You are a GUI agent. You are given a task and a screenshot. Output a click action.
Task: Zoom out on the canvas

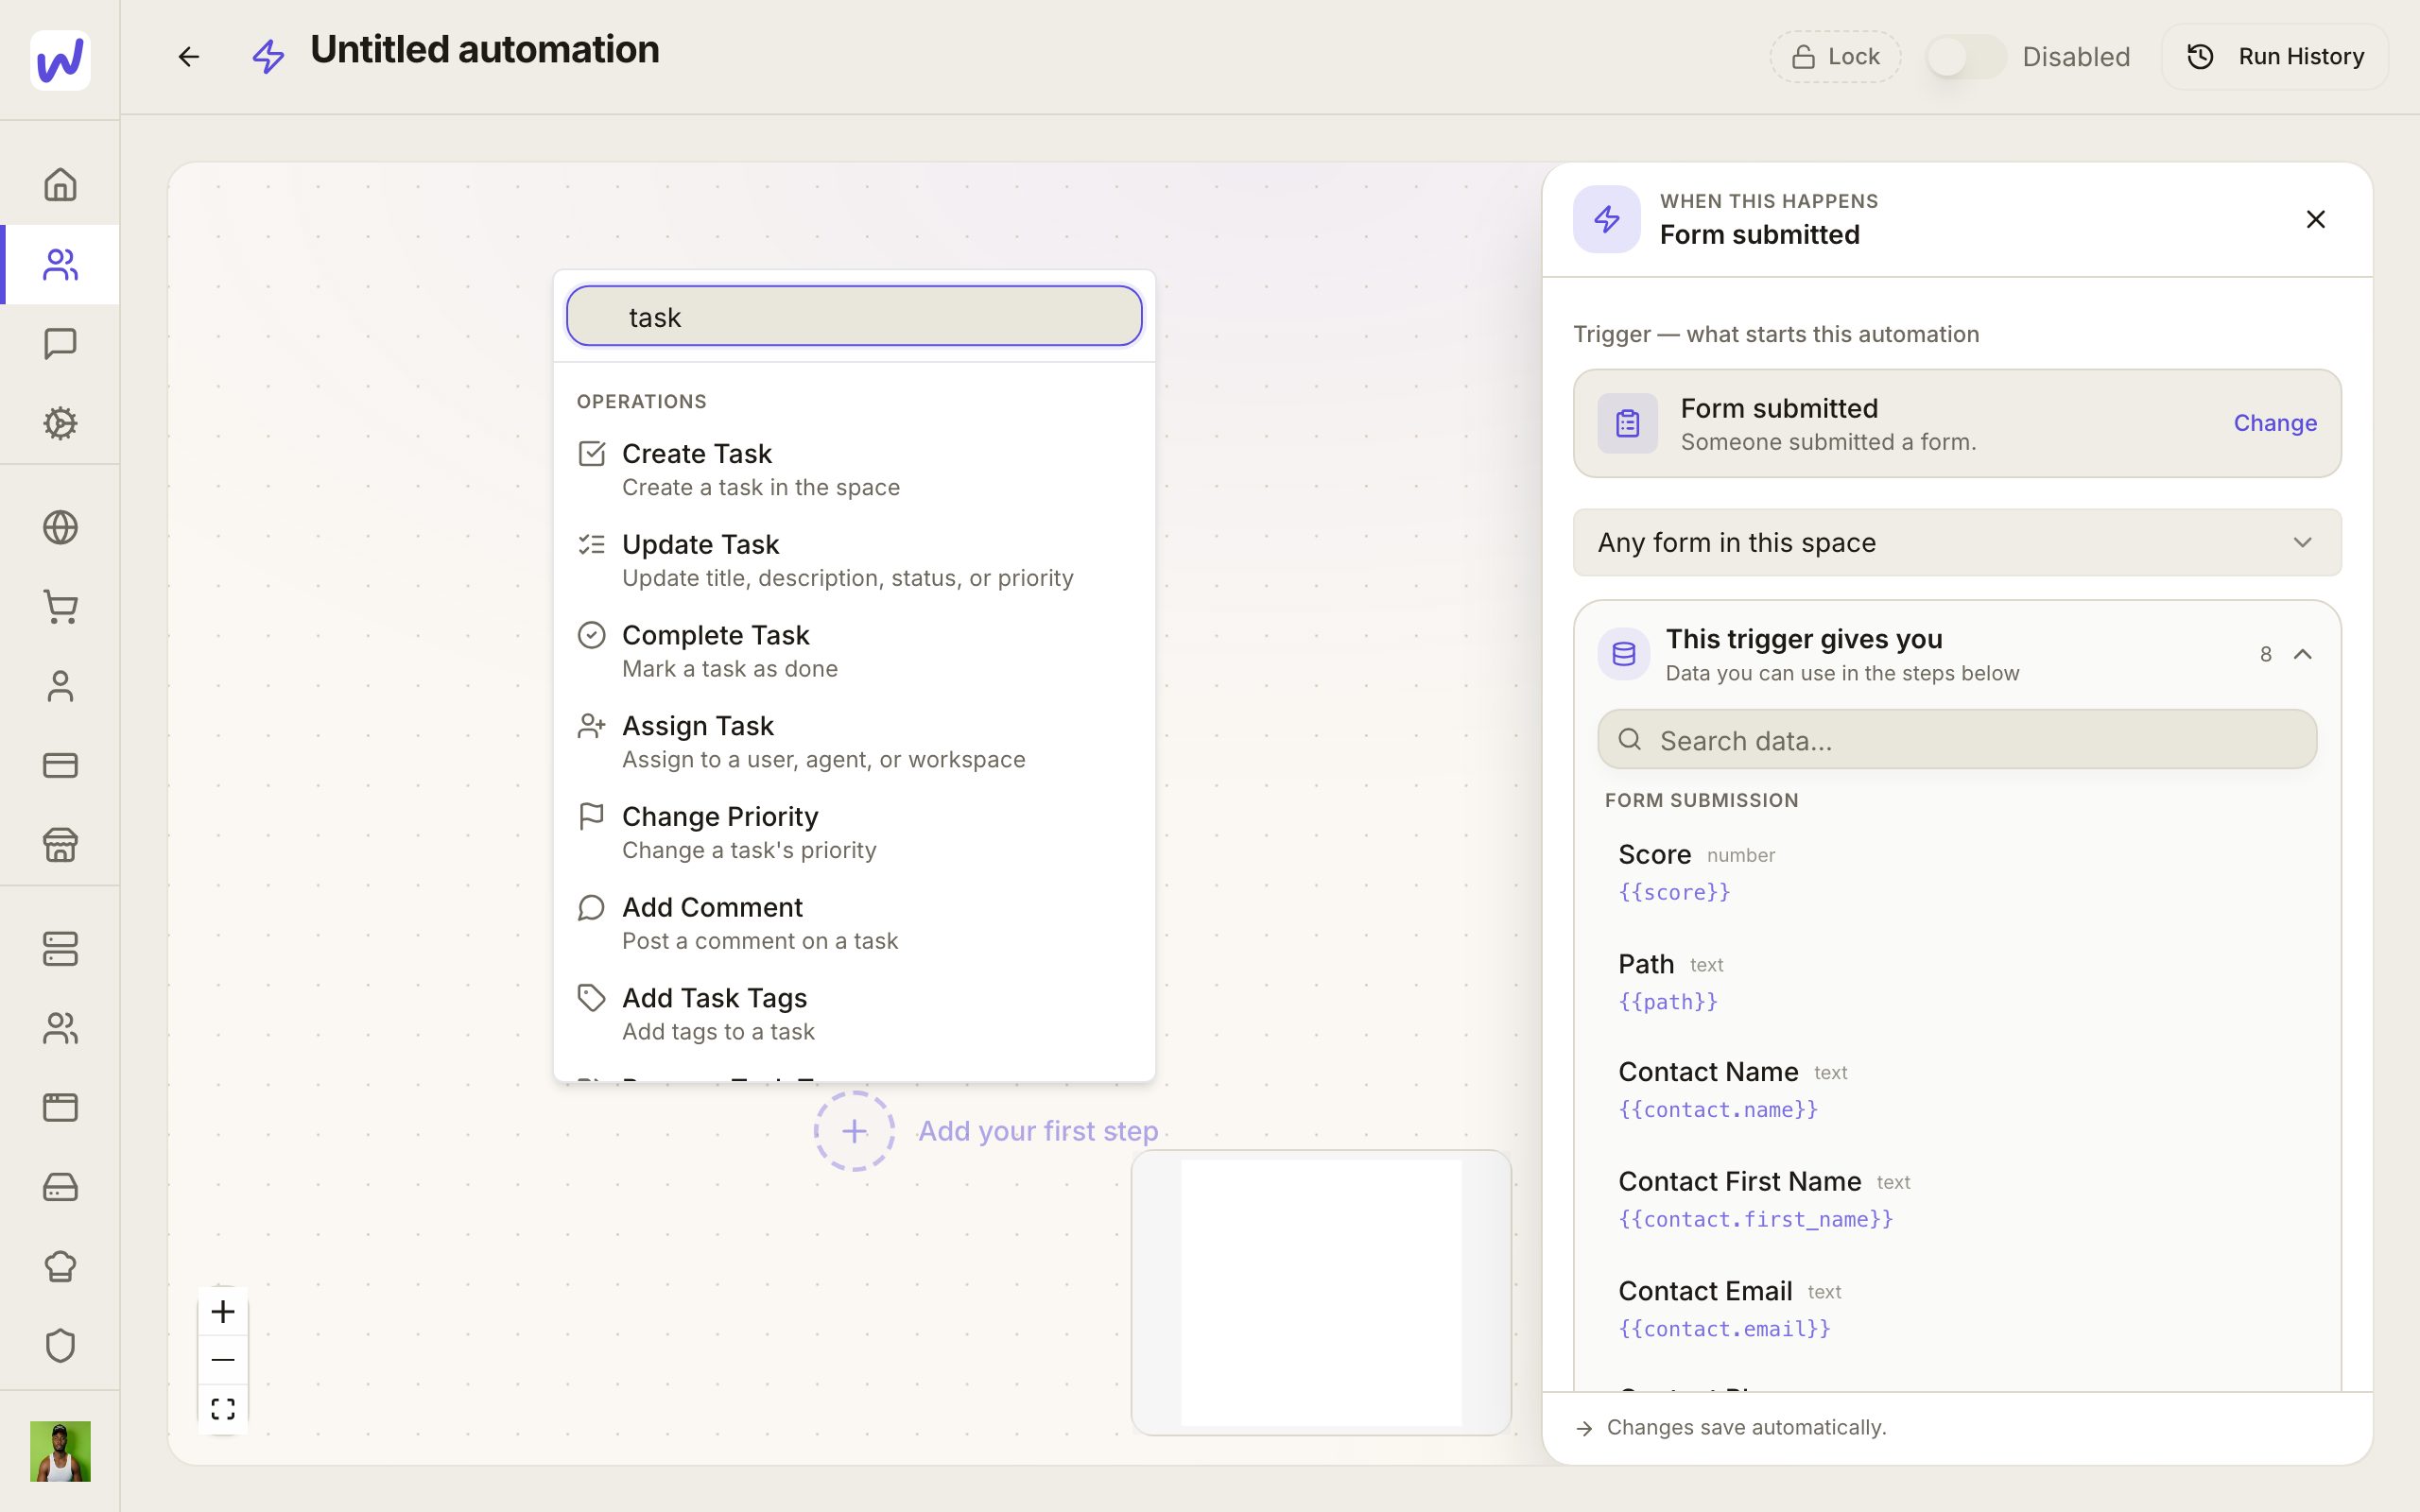[x=223, y=1360]
